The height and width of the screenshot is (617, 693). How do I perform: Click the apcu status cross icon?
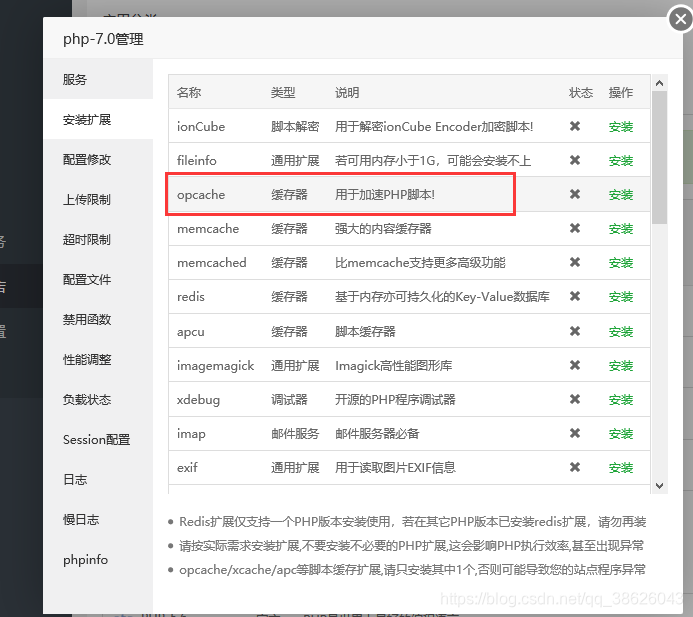[575, 331]
